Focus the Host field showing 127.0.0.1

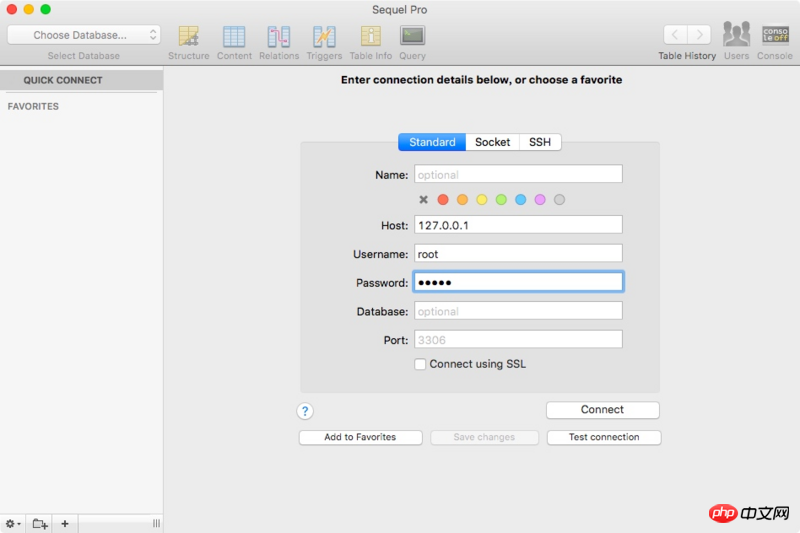click(x=518, y=224)
